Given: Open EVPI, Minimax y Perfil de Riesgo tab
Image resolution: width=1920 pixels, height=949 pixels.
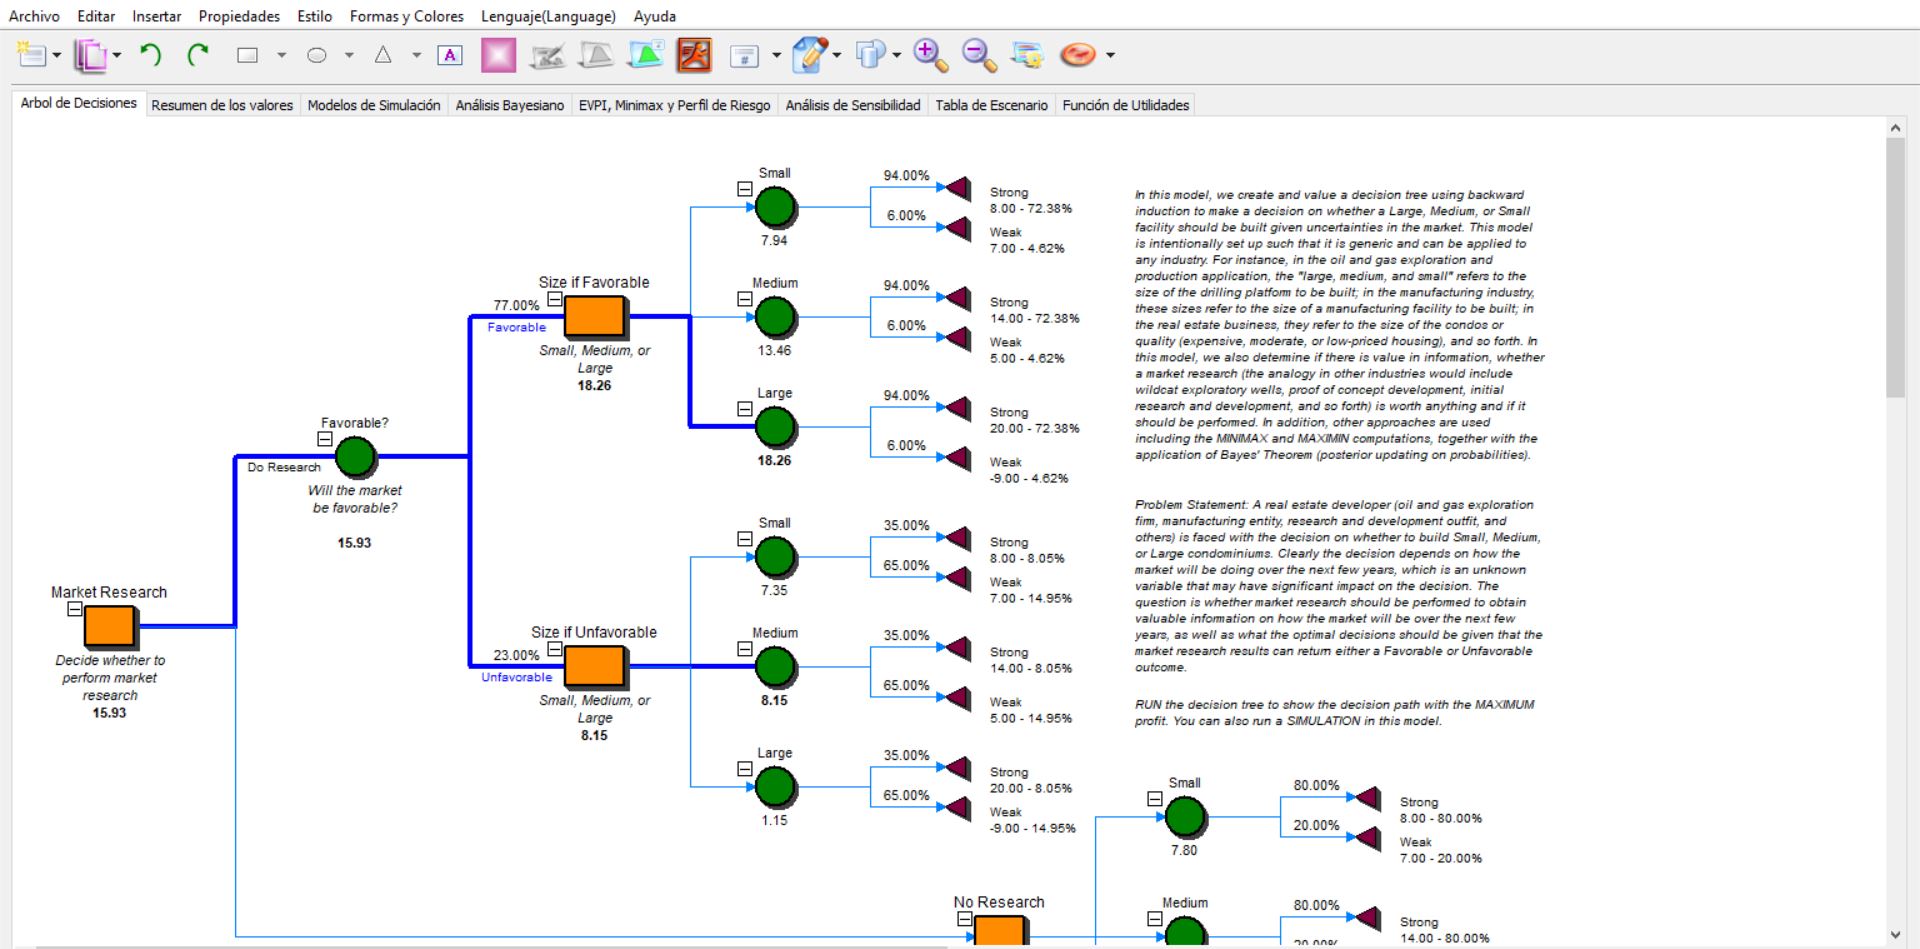Looking at the screenshot, I should 675,105.
